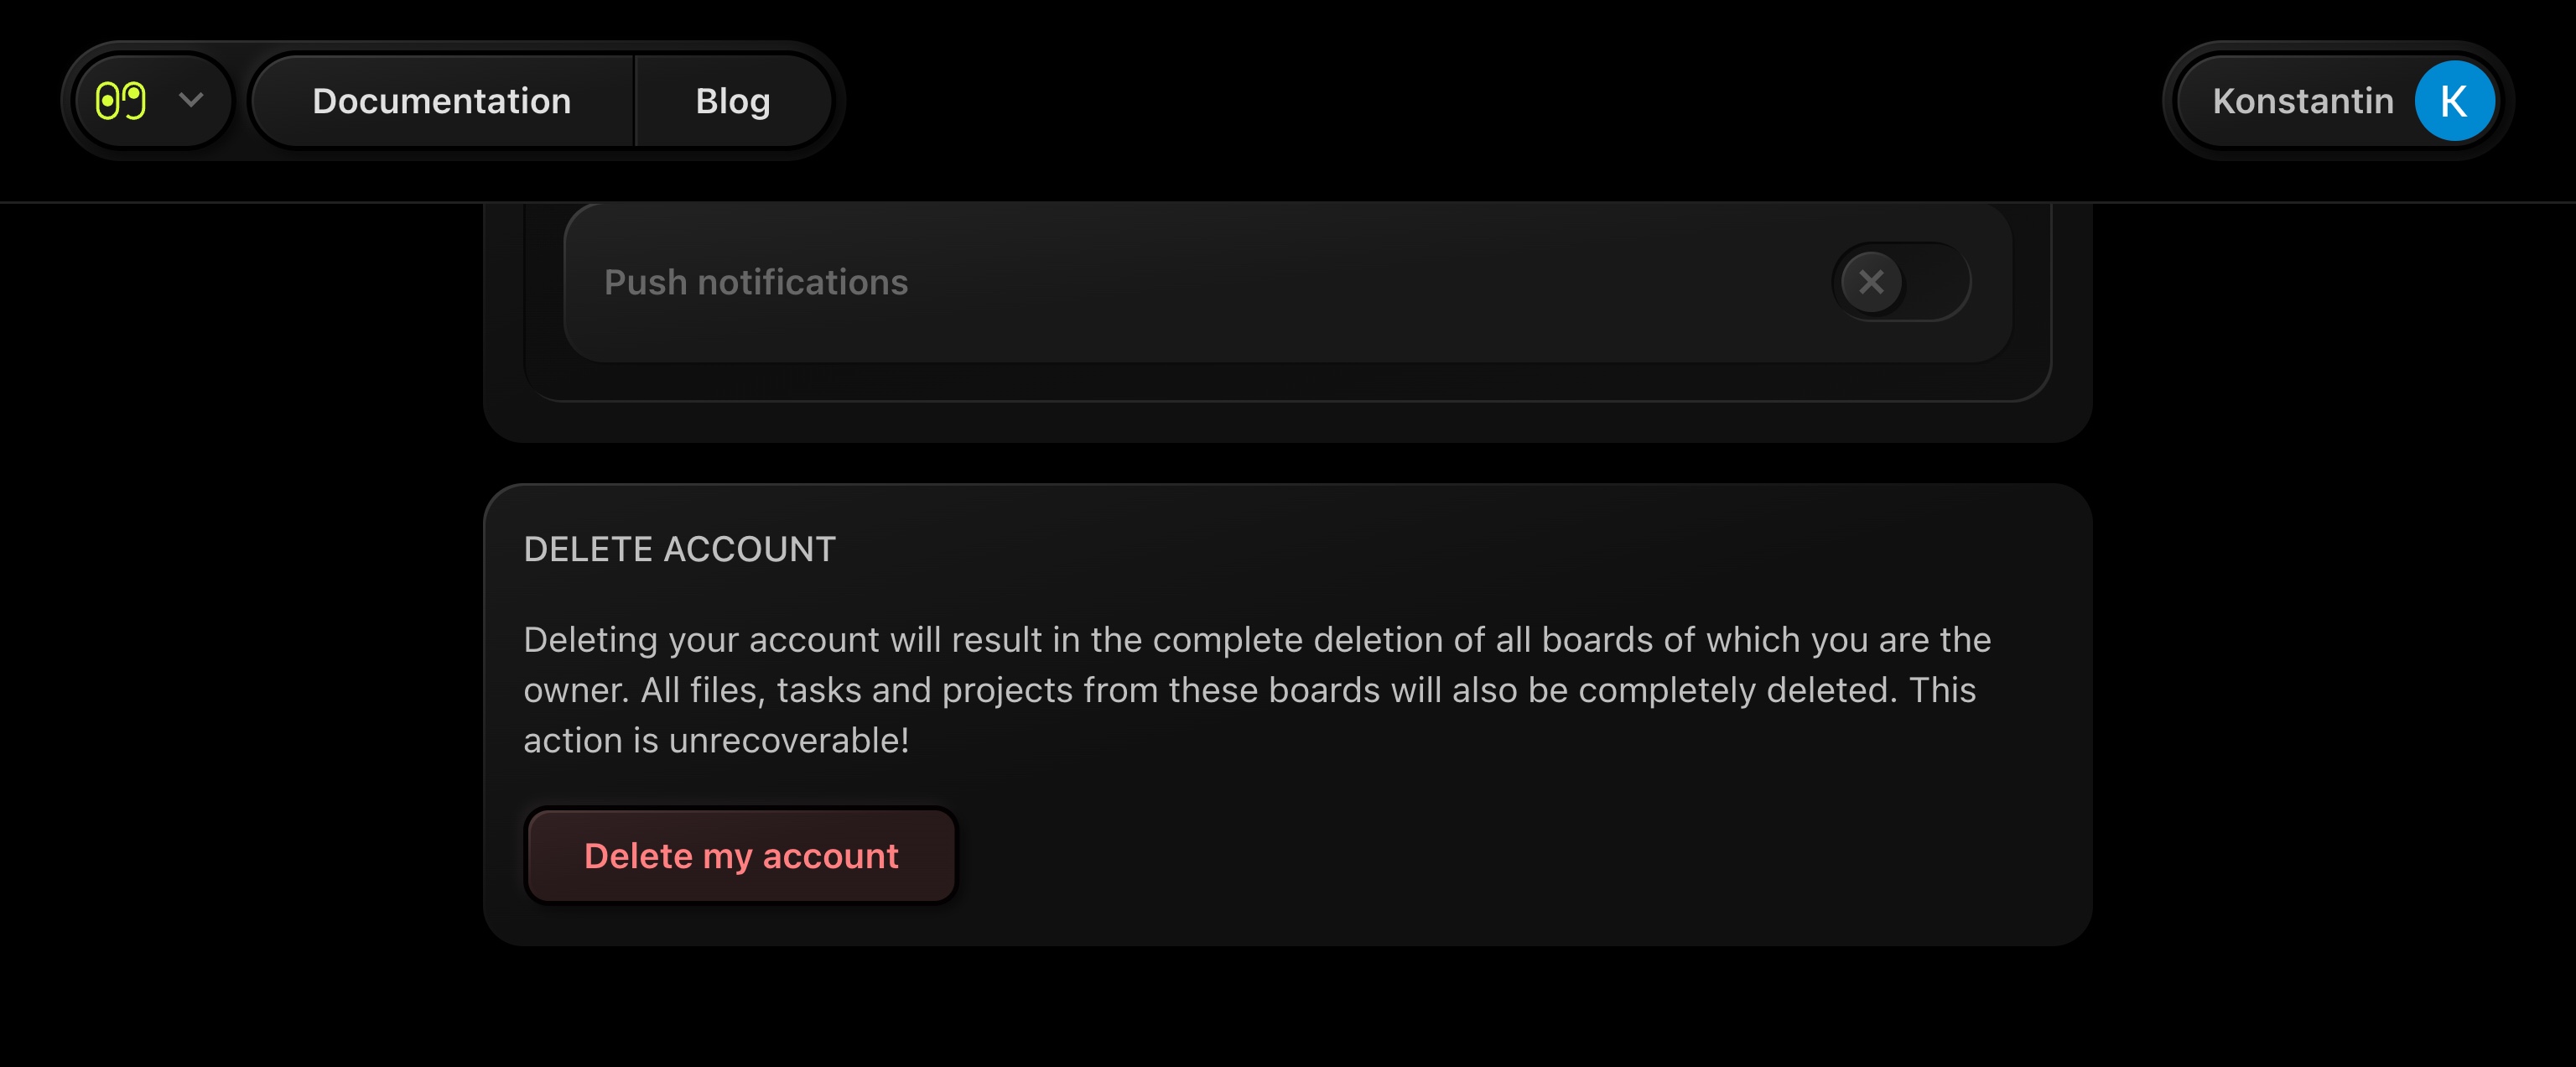The image size is (2576, 1067).
Task: Click the Push notifications label
Action: pyautogui.click(x=756, y=282)
